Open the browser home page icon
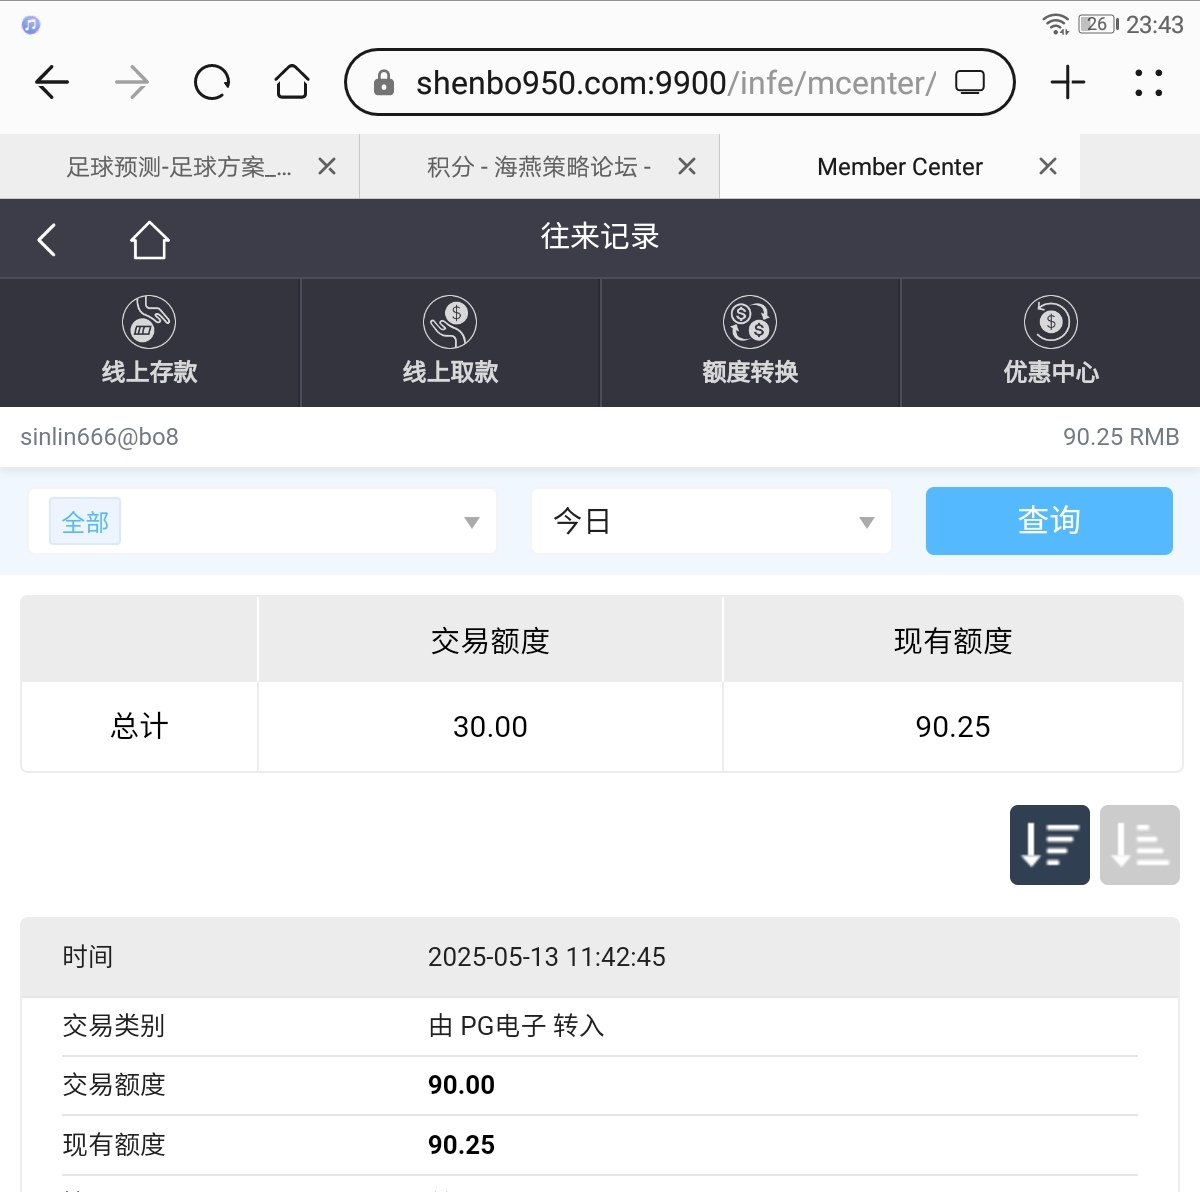Image resolution: width=1200 pixels, height=1192 pixels. 292,82
